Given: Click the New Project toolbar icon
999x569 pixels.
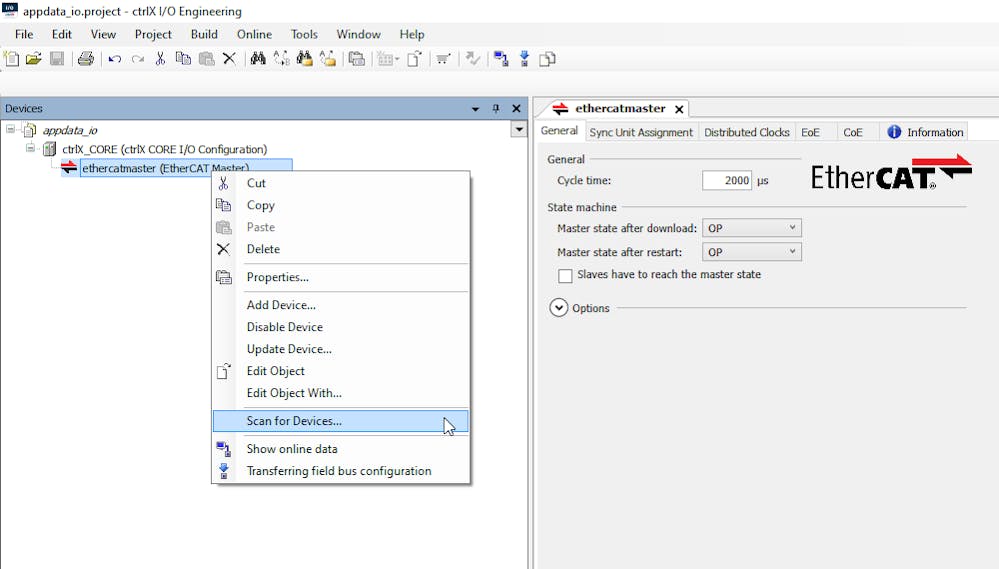Looking at the screenshot, I should click(11, 59).
